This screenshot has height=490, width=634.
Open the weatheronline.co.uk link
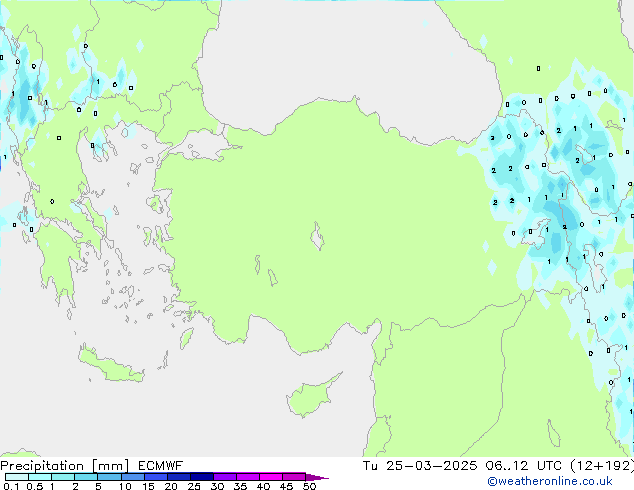click(549, 481)
